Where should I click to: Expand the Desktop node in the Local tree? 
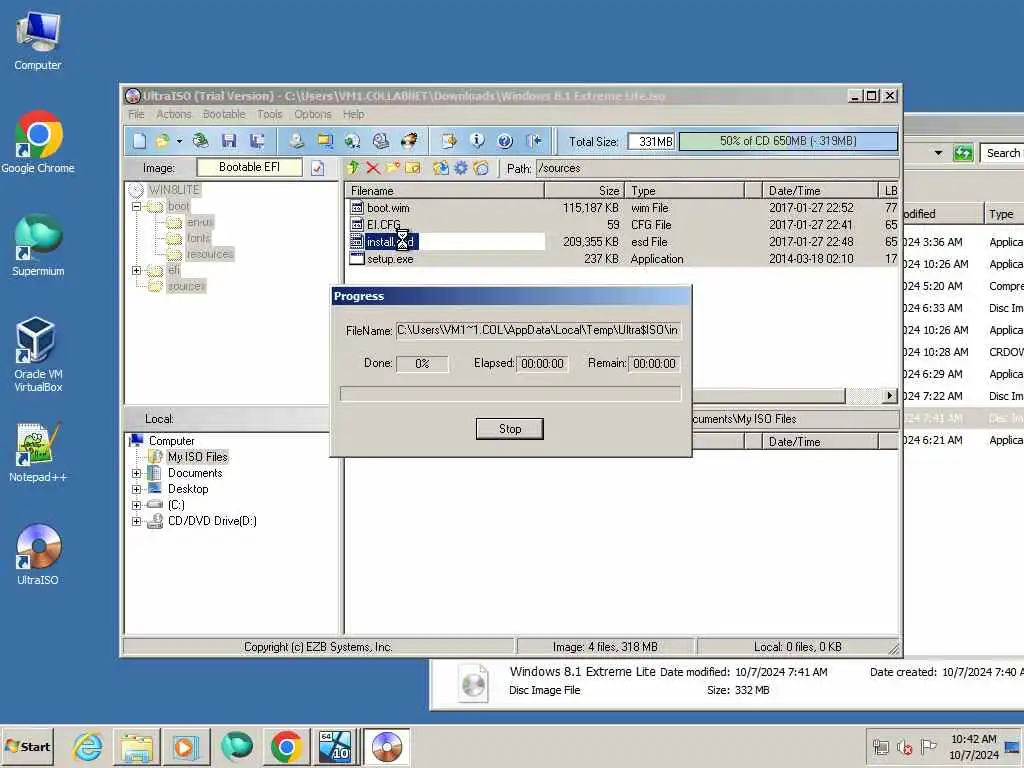pyautogui.click(x=136, y=489)
